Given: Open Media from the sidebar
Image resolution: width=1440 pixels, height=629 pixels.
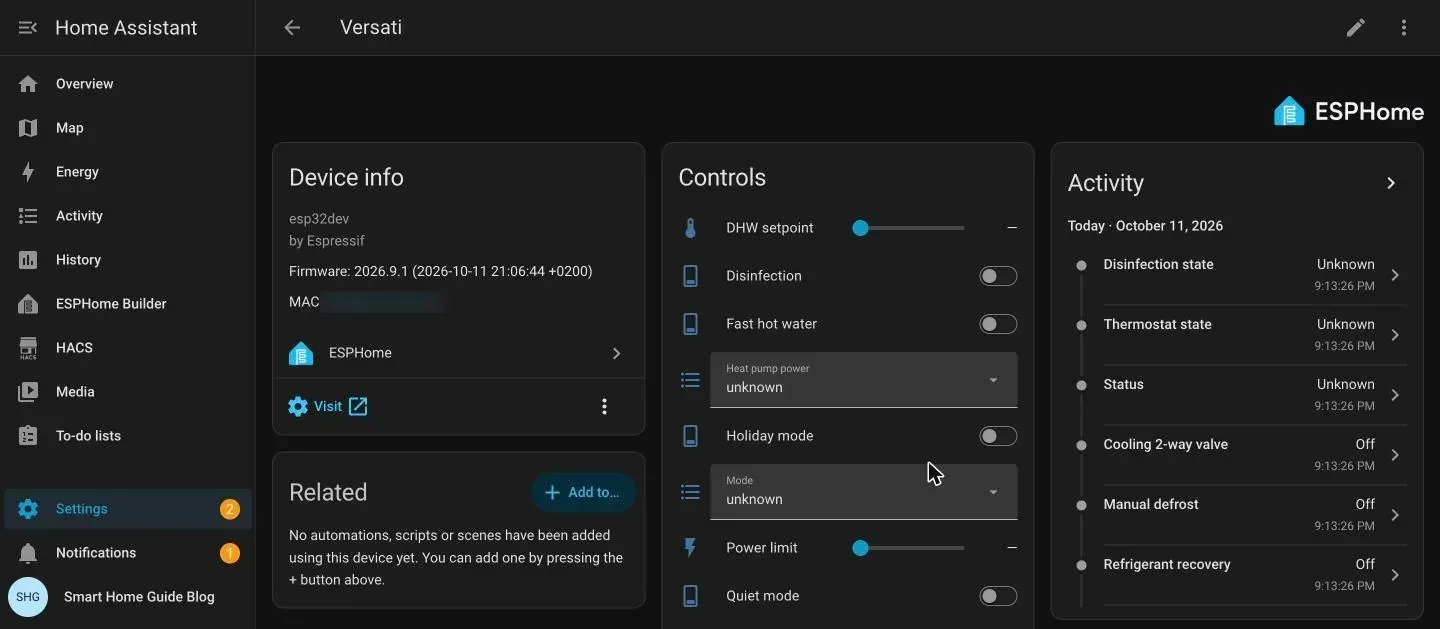Looking at the screenshot, I should point(128,392).
